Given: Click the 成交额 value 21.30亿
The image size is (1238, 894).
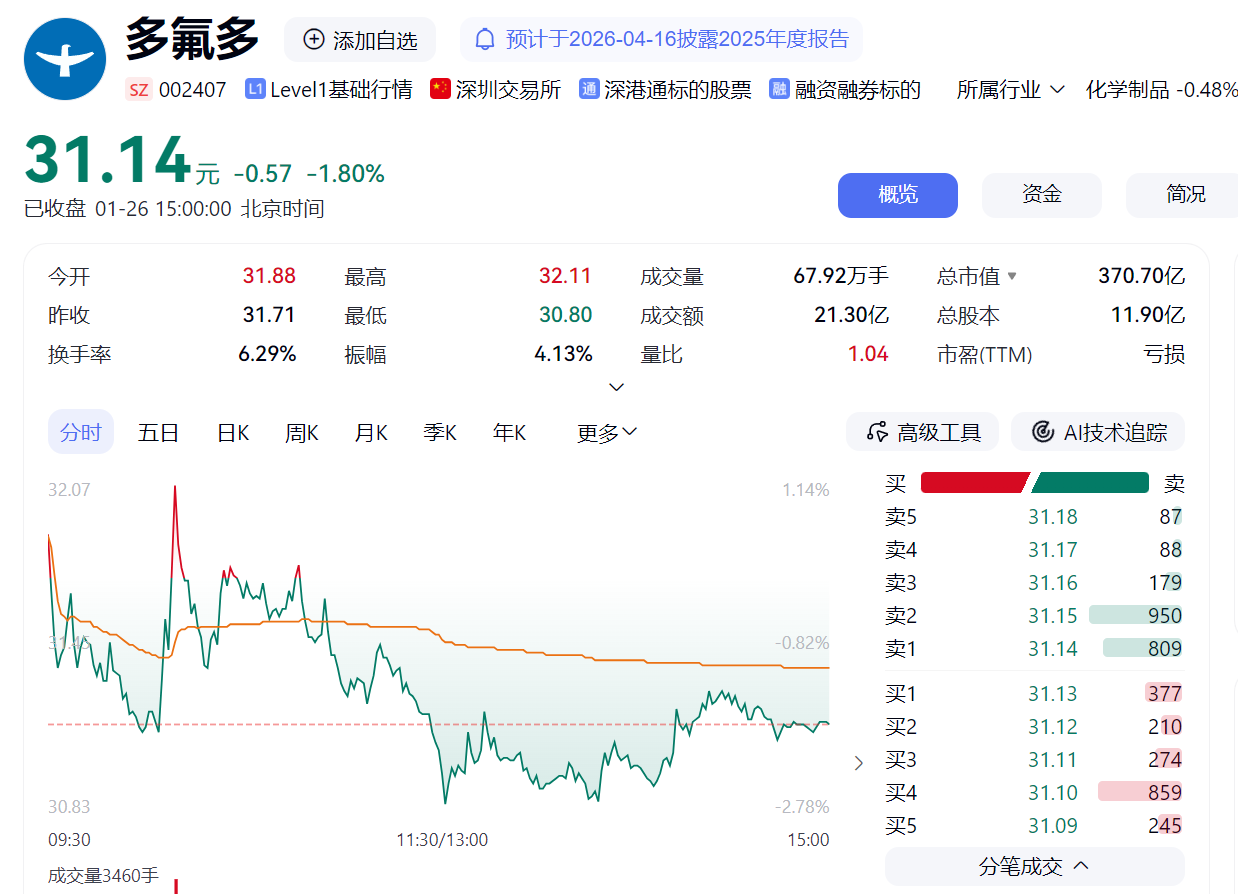Looking at the screenshot, I should (x=851, y=315).
